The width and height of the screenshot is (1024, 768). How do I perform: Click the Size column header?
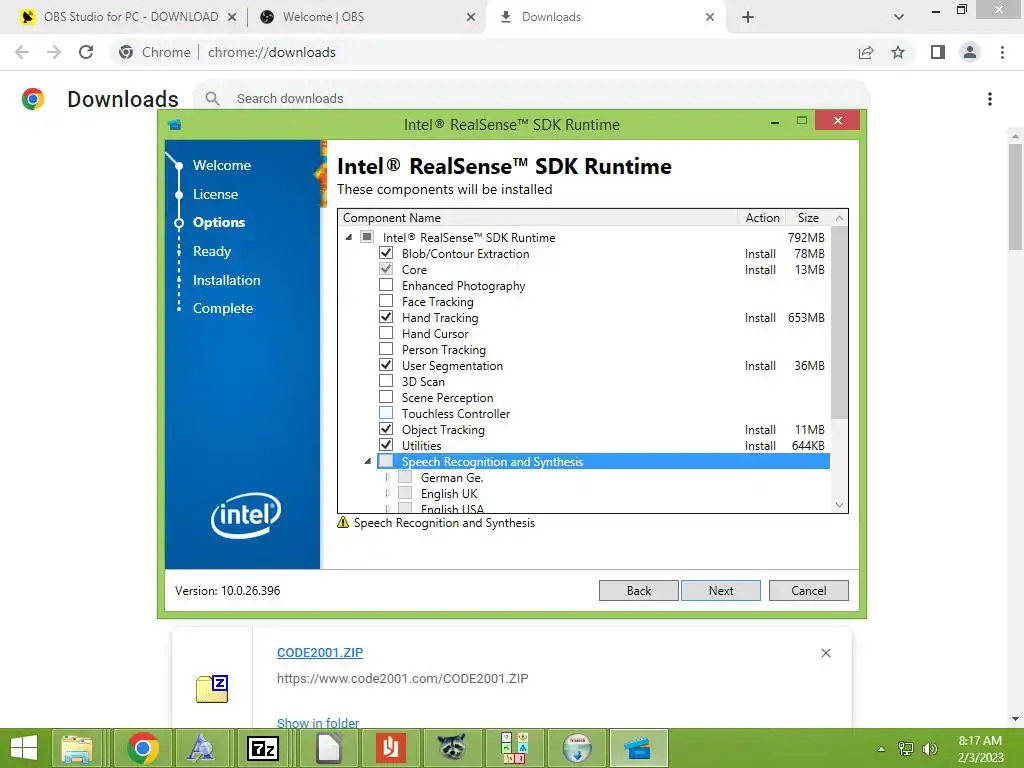(x=808, y=217)
